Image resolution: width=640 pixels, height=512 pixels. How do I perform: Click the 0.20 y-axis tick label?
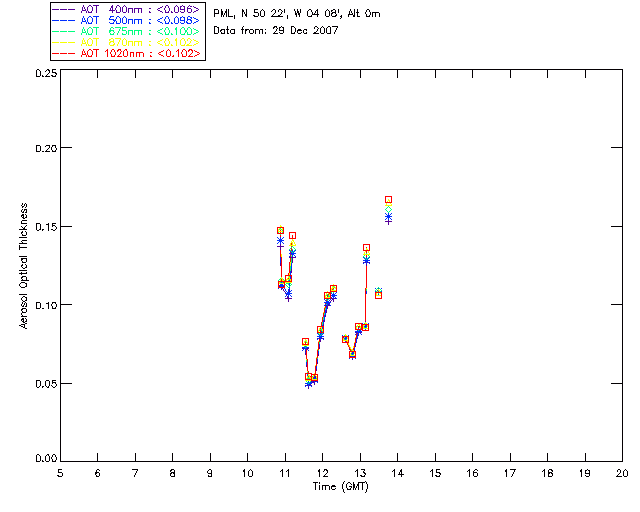tap(46, 148)
